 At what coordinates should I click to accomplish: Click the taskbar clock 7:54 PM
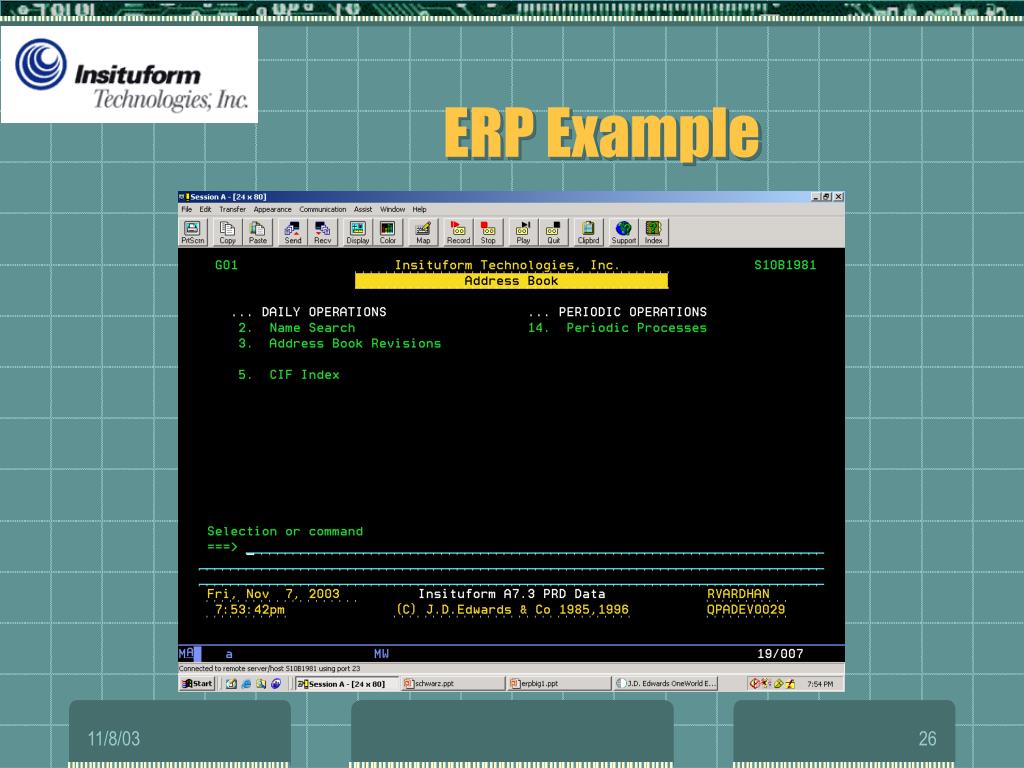click(x=820, y=684)
